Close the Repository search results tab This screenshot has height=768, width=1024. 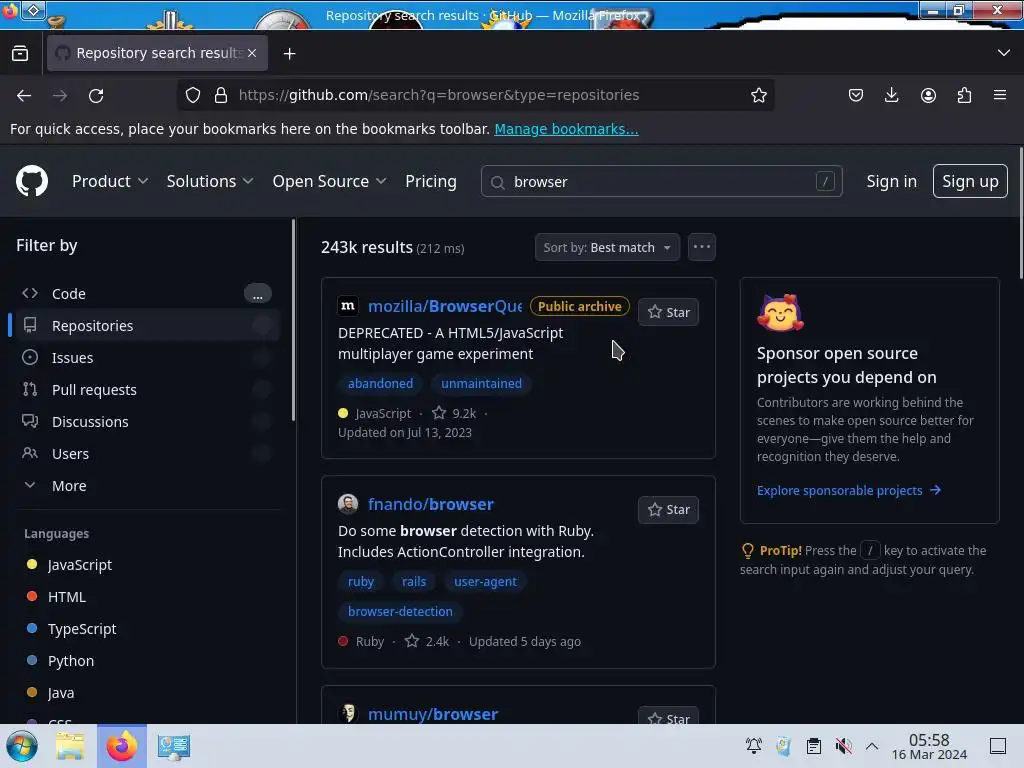click(252, 53)
